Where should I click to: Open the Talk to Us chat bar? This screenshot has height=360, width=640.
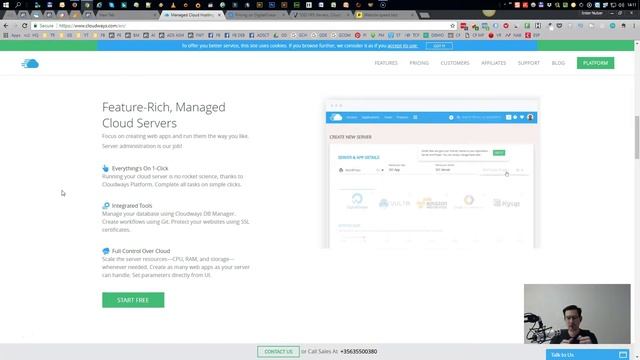(x=588, y=354)
